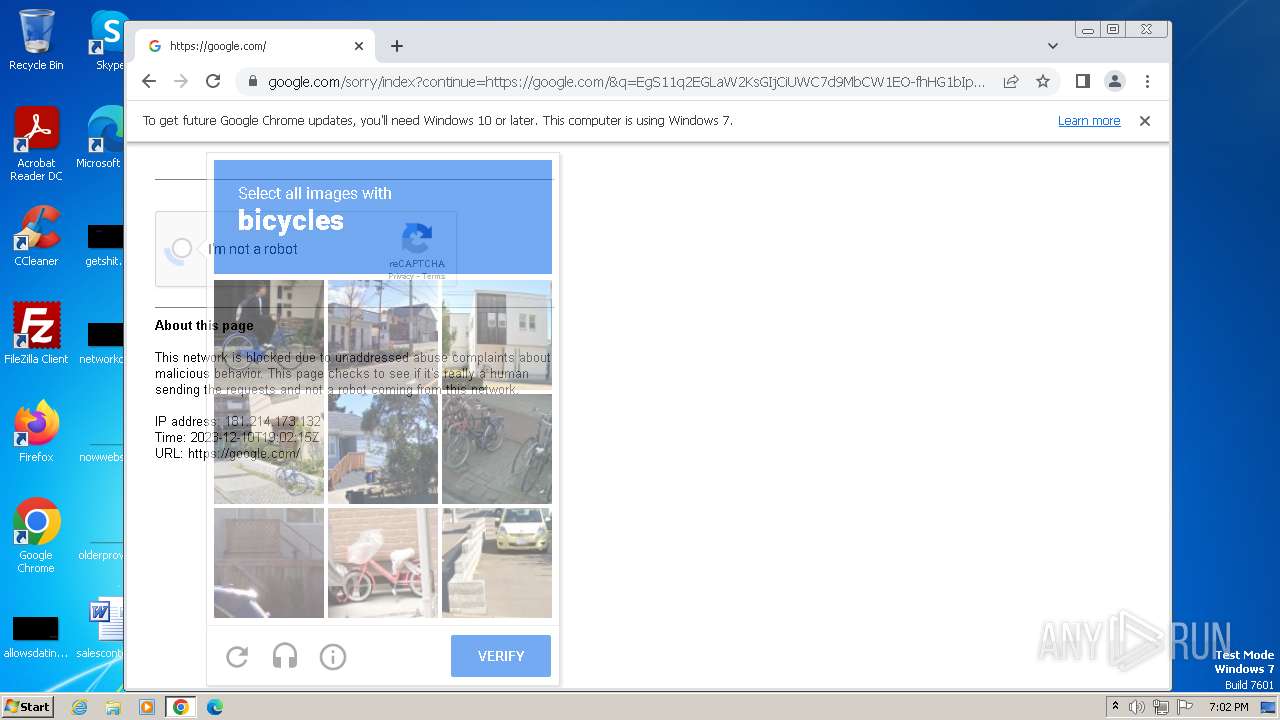Expand the tab search chevron
Image resolution: width=1280 pixels, height=720 pixels.
click(1052, 46)
